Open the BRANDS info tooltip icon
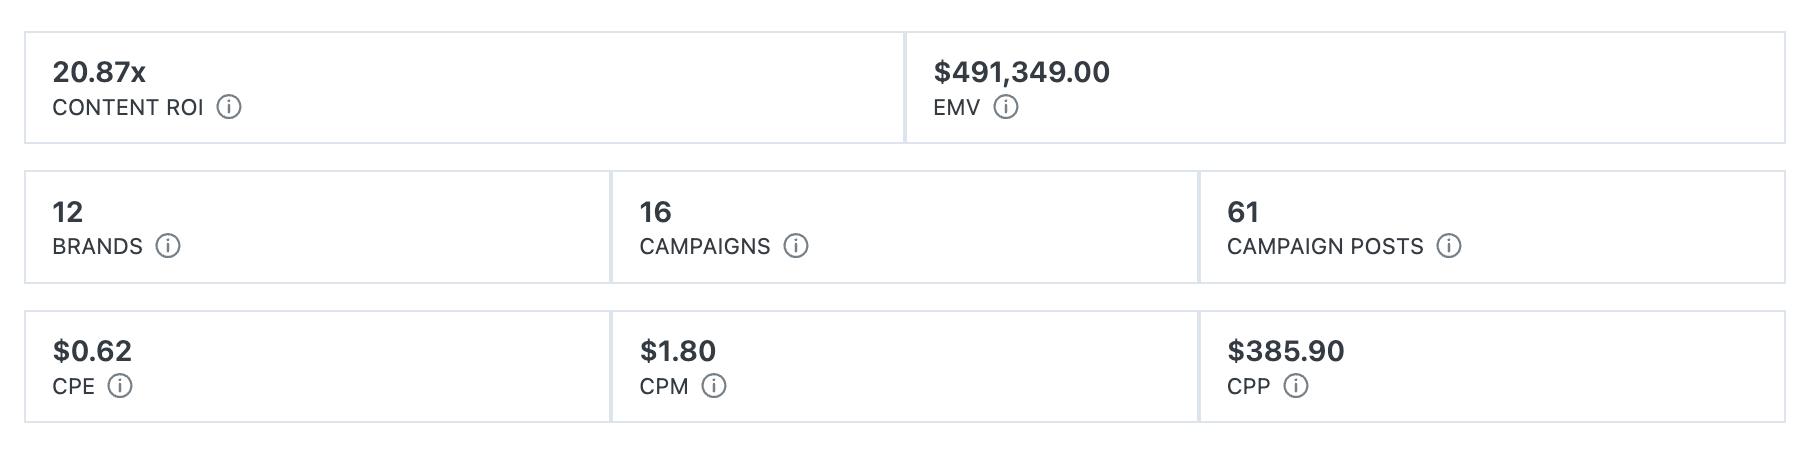Image resolution: width=1808 pixels, height=452 pixels. pyautogui.click(x=168, y=246)
